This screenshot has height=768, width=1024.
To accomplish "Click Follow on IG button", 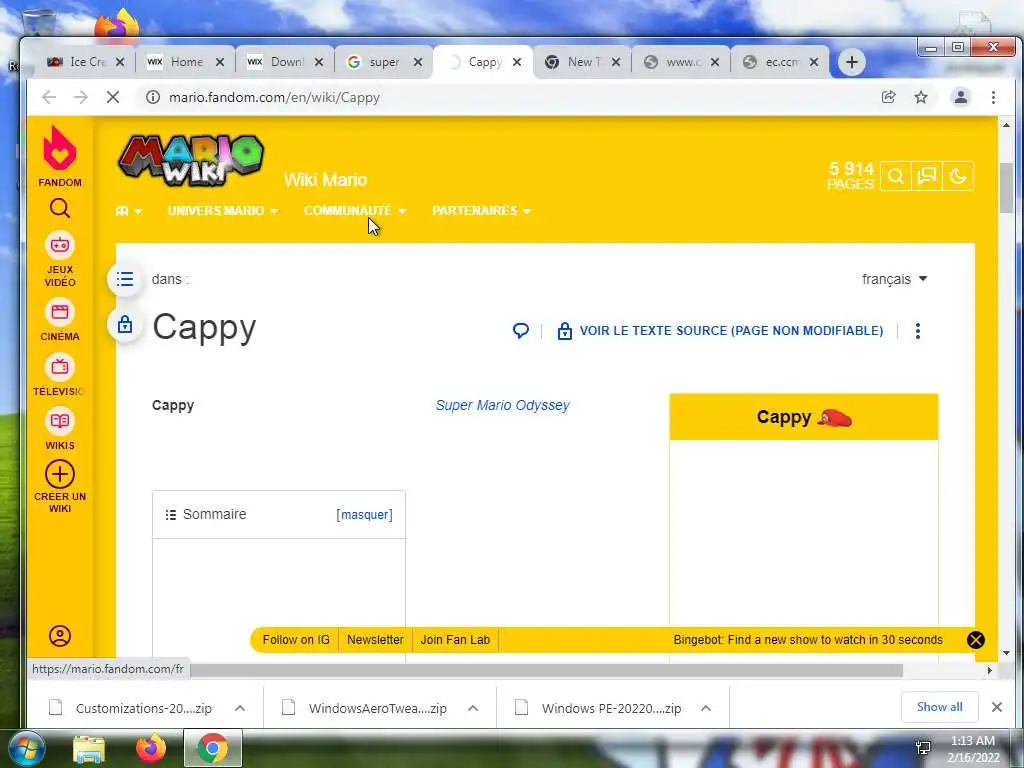I will 296,640.
